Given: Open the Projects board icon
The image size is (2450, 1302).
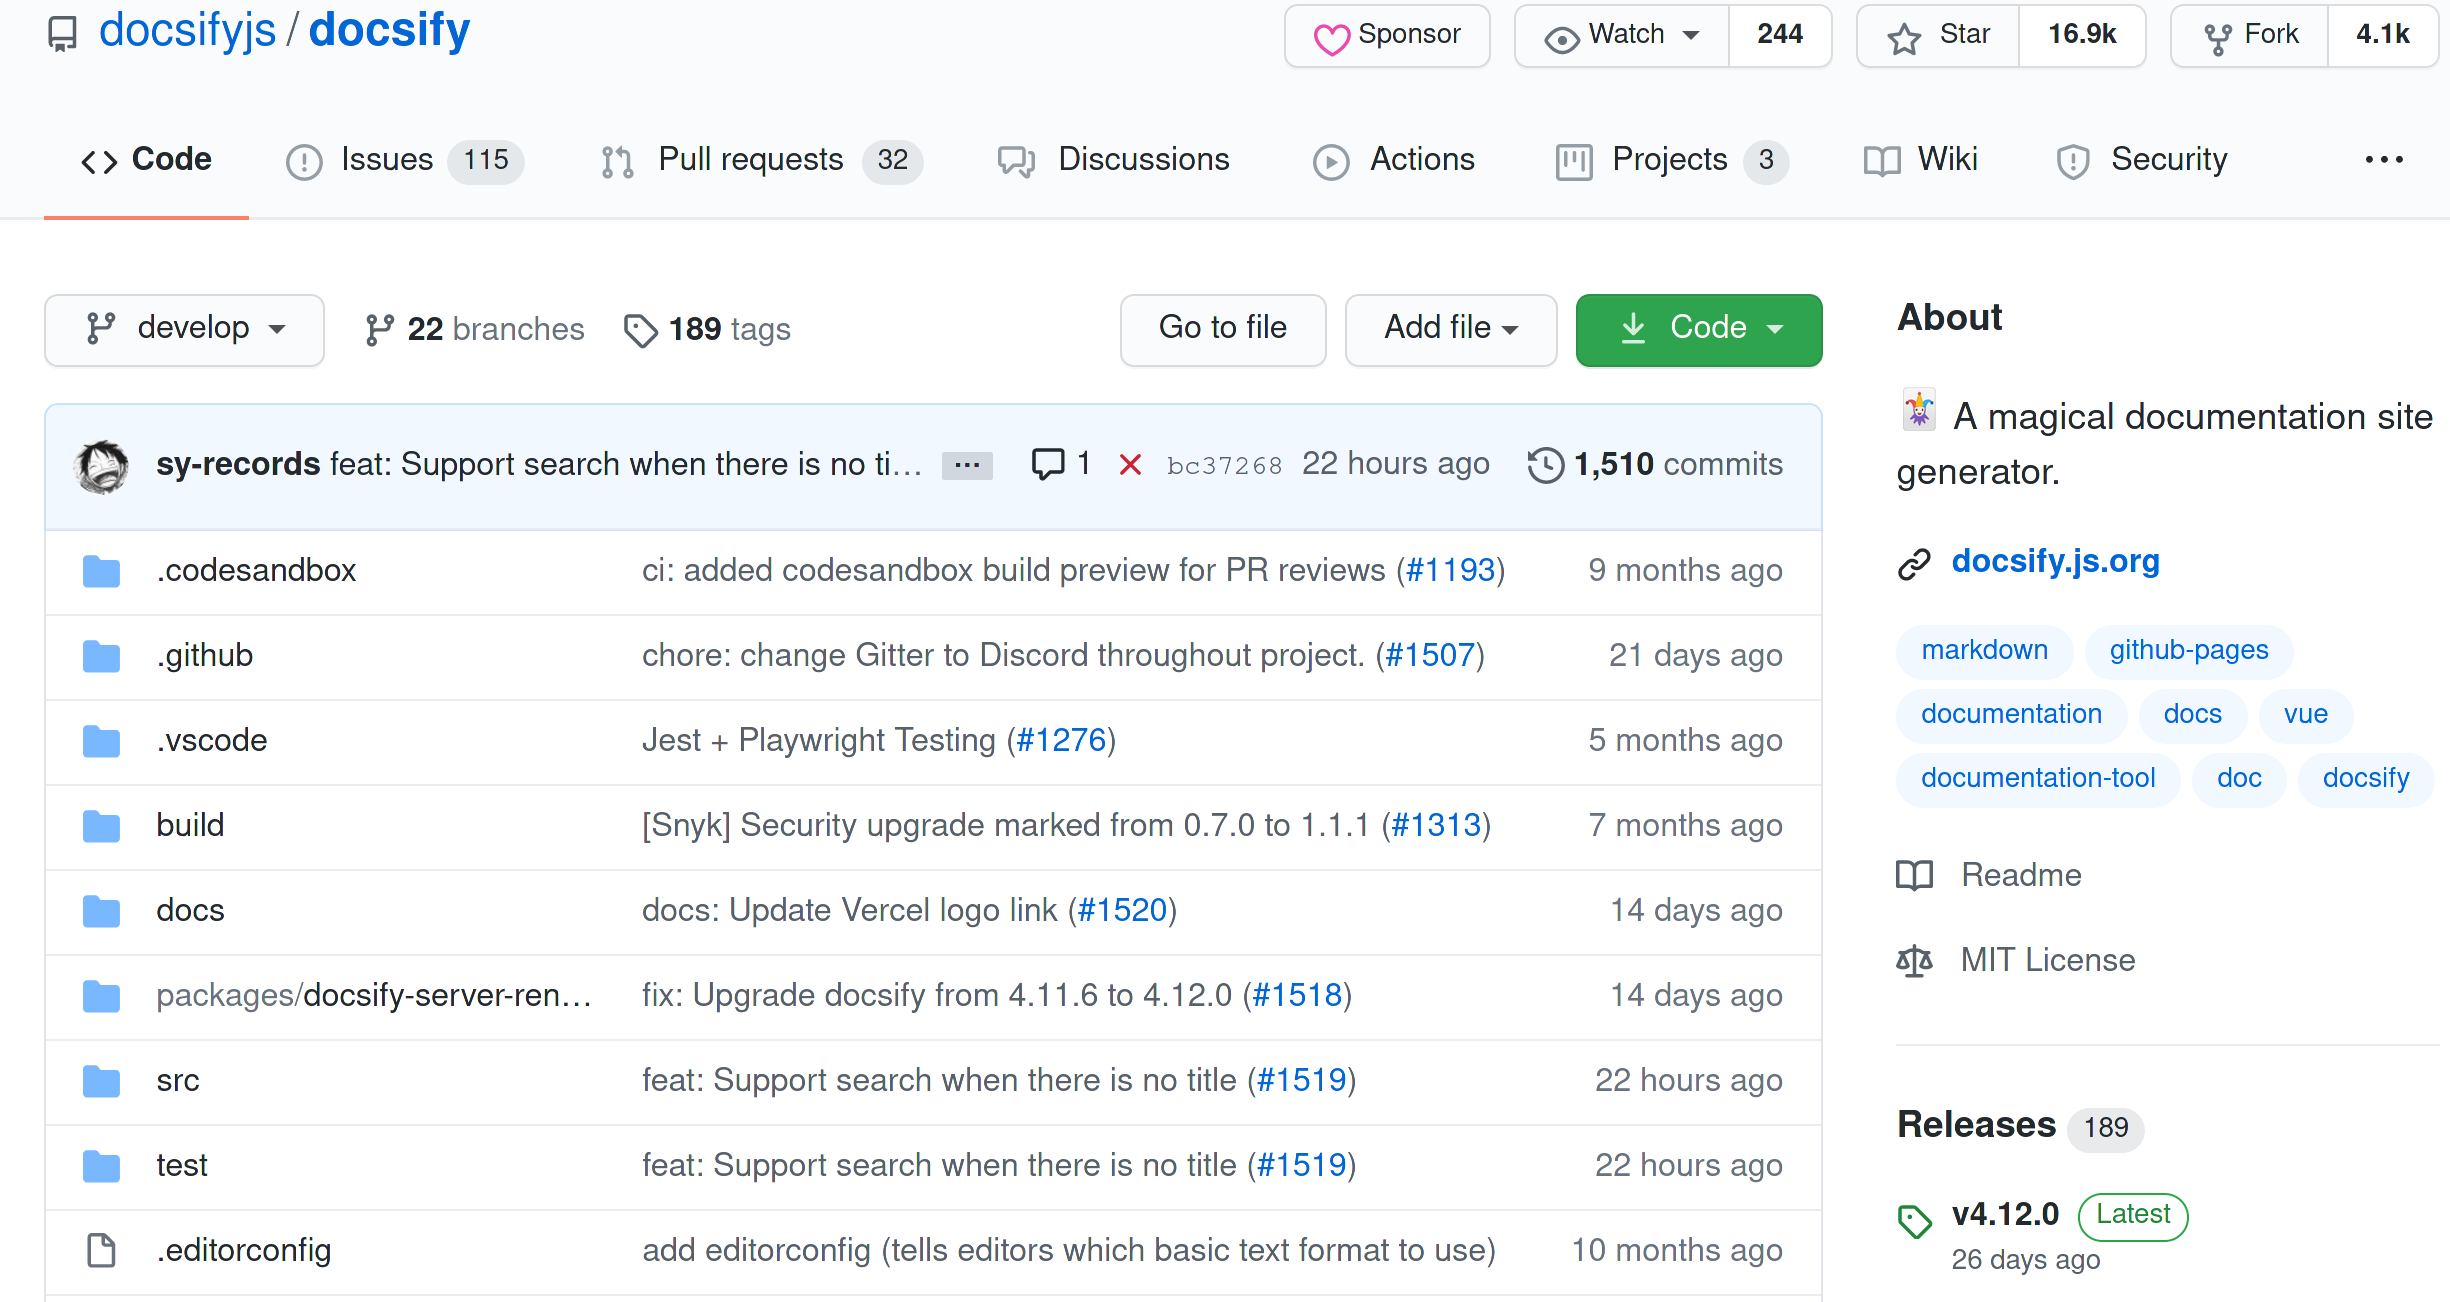Looking at the screenshot, I should (1574, 161).
